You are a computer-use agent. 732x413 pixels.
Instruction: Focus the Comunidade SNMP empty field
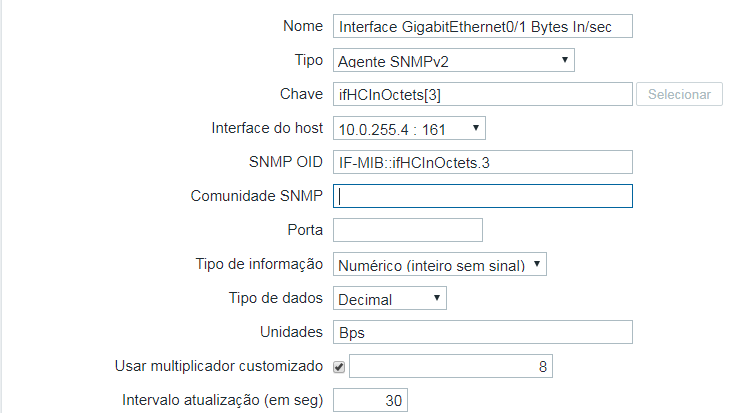pyautogui.click(x=483, y=197)
